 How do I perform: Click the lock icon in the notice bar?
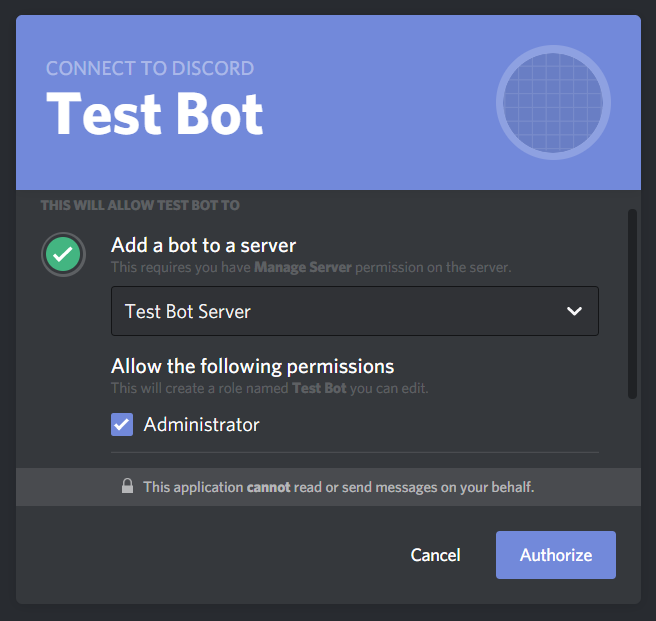[127, 487]
